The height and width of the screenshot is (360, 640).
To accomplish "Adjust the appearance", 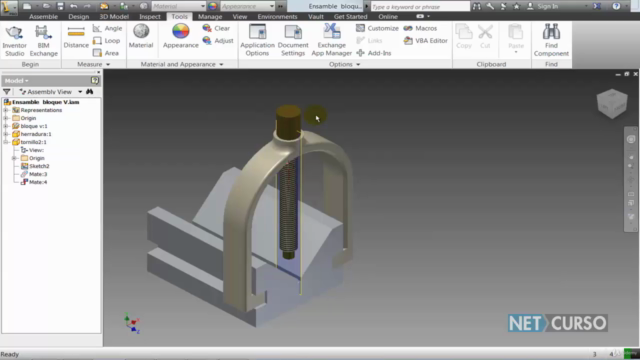I will pyautogui.click(x=218, y=41).
